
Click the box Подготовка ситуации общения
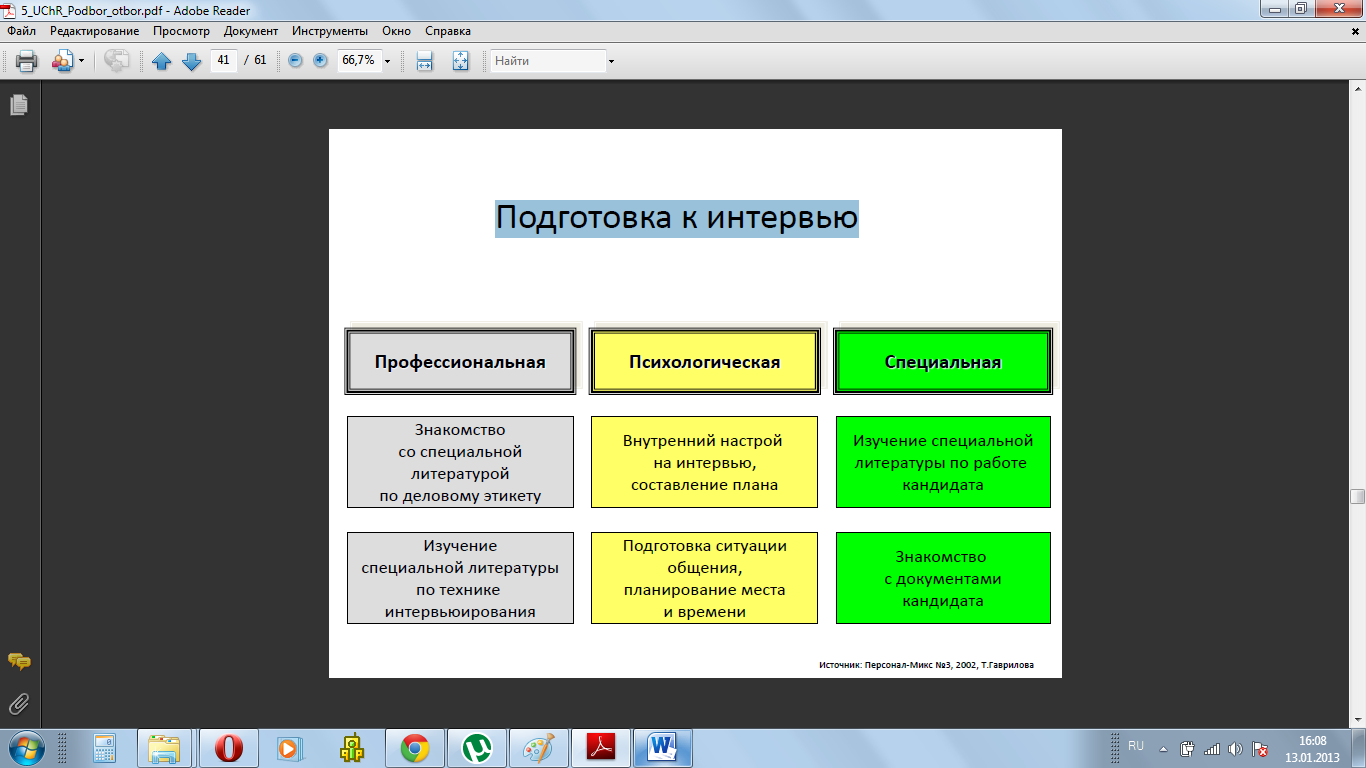click(704, 578)
